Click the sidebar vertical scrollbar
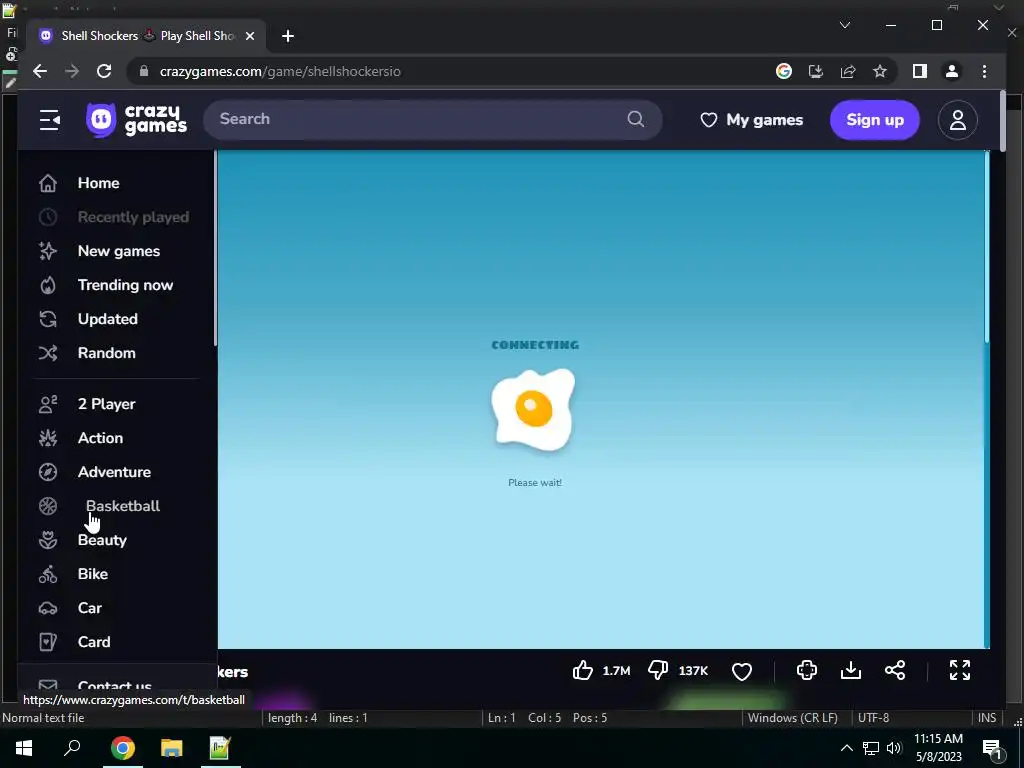Screen dimensions: 1024x768 (x=215, y=248)
